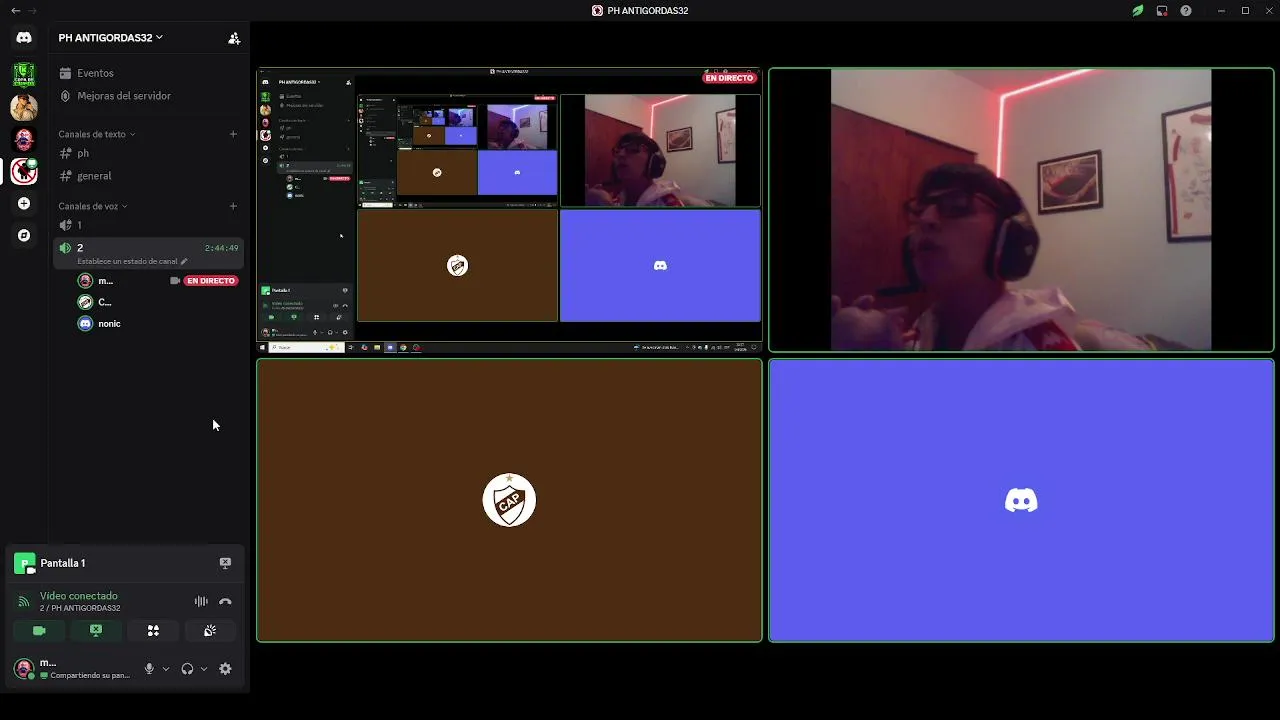
Task: Select user nonic in voice channel
Action: 109,324
